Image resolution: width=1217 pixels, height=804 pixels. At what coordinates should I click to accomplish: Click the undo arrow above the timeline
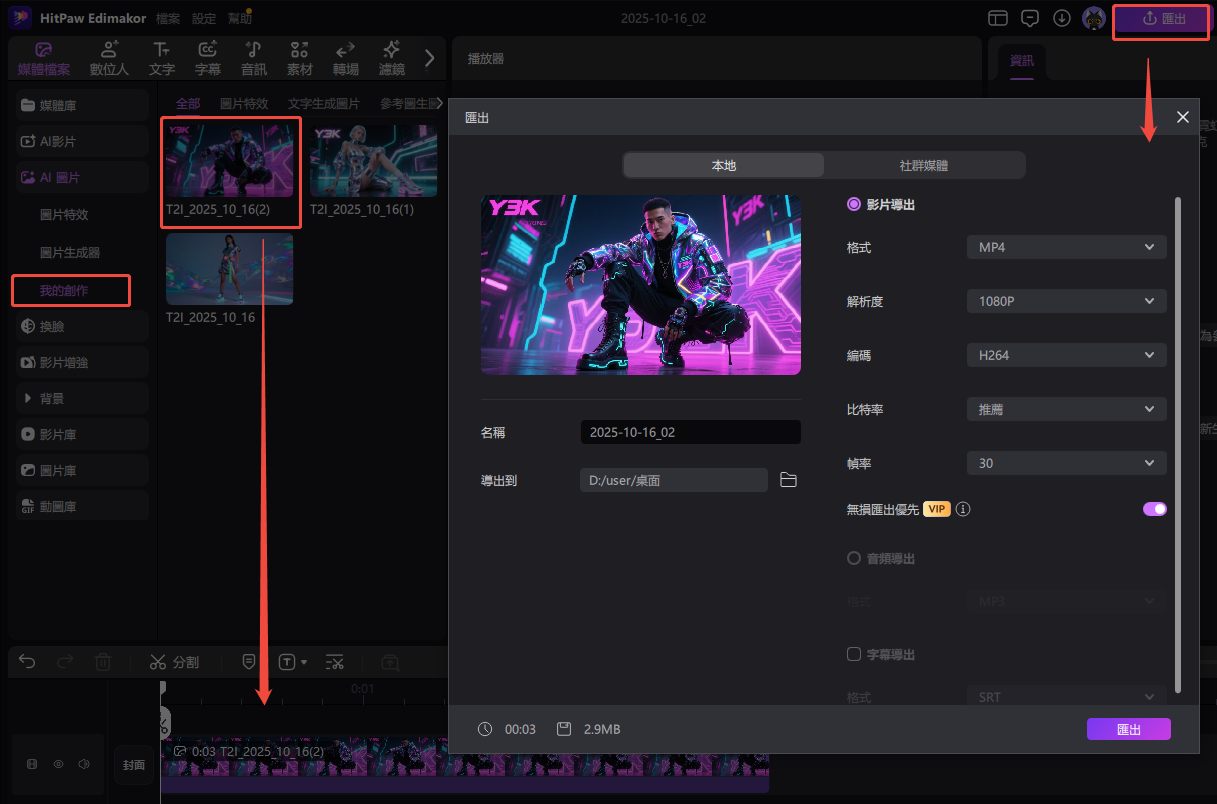pos(28,662)
